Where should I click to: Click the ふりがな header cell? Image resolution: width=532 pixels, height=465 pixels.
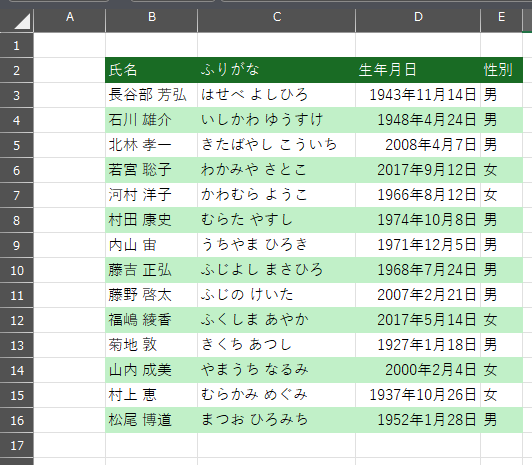coord(277,70)
